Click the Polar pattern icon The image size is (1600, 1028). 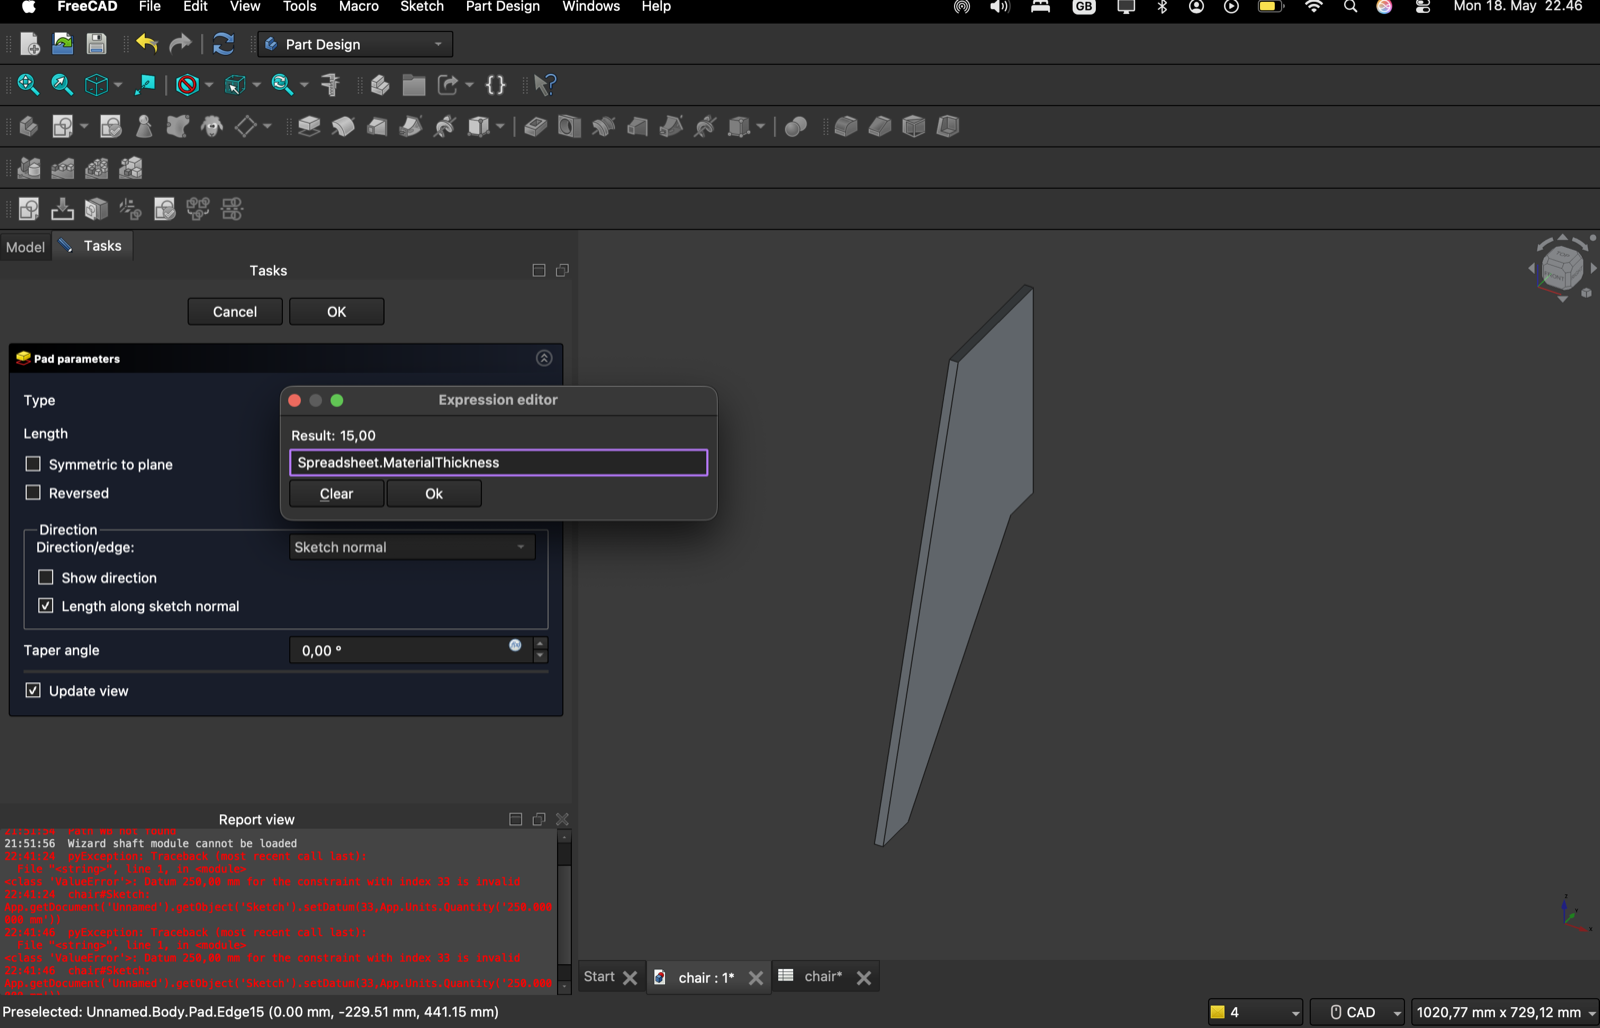coord(97,168)
